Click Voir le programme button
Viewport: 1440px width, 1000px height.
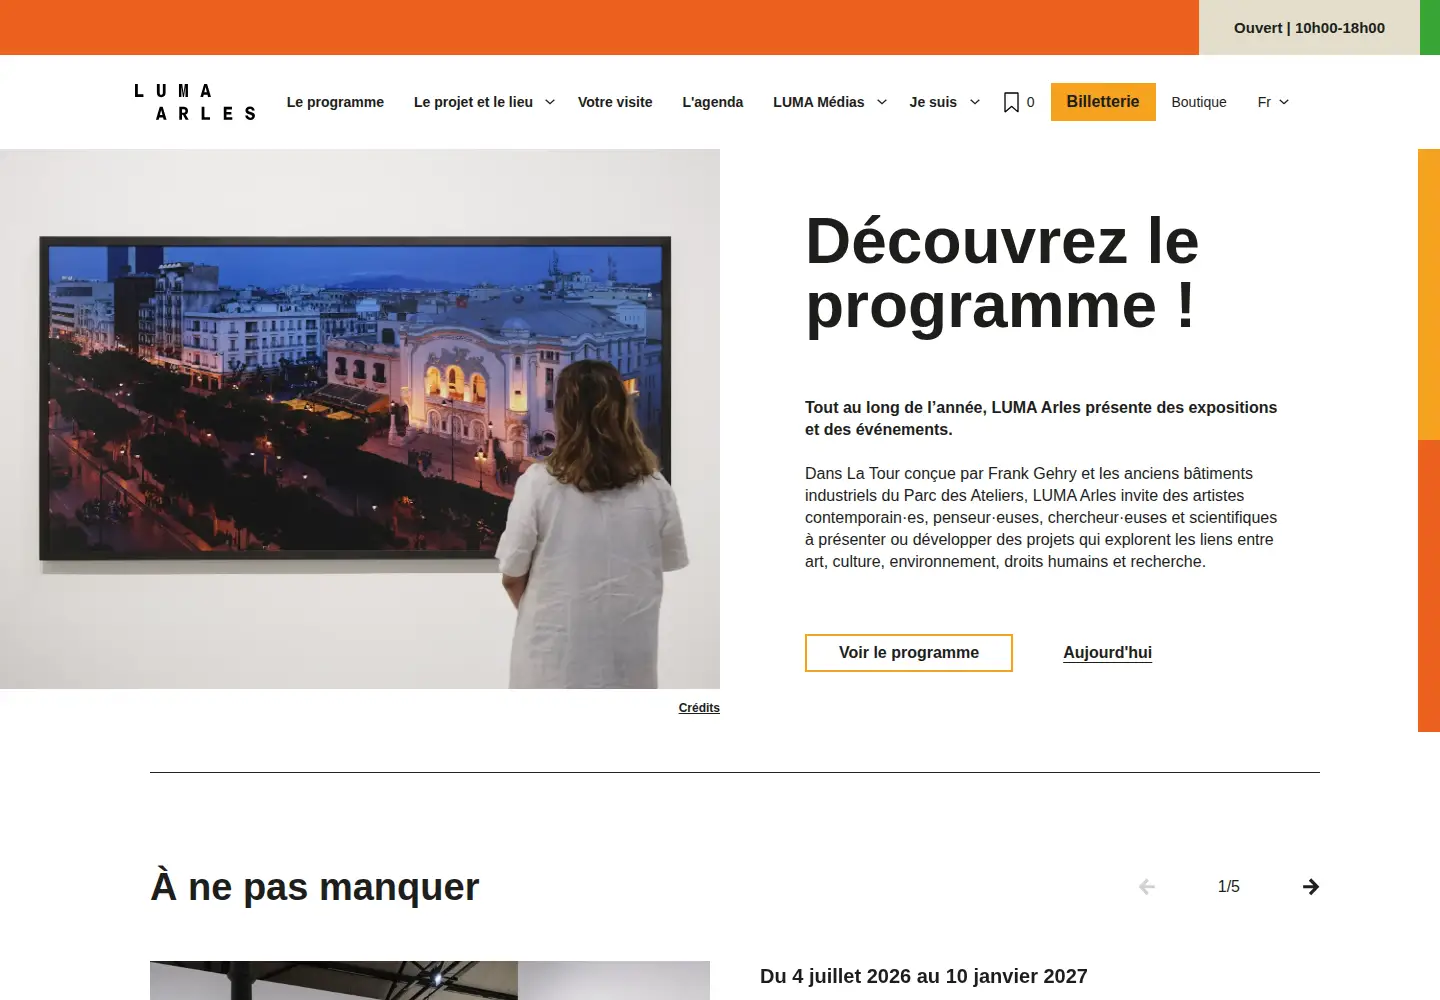tap(909, 653)
